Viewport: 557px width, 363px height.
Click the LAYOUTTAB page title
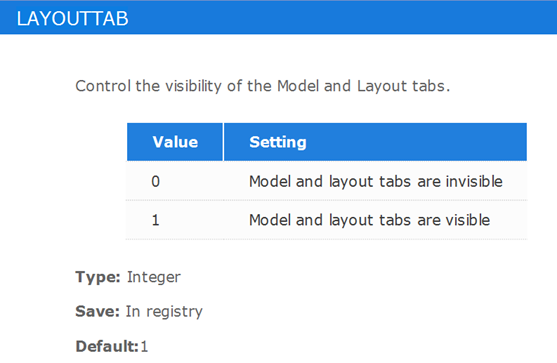72,18
